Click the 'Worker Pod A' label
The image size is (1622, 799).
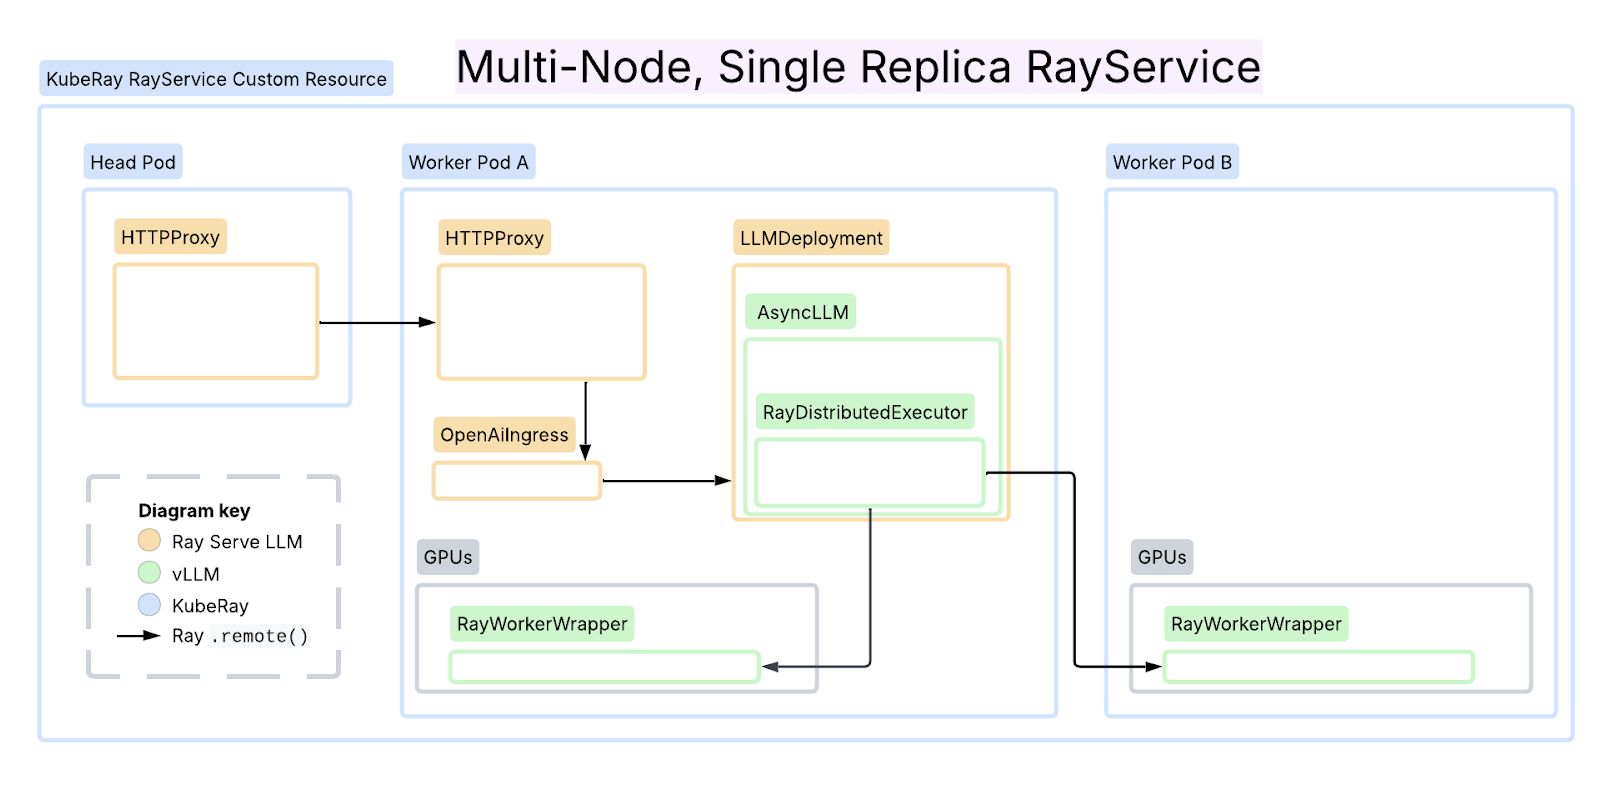[x=468, y=162]
